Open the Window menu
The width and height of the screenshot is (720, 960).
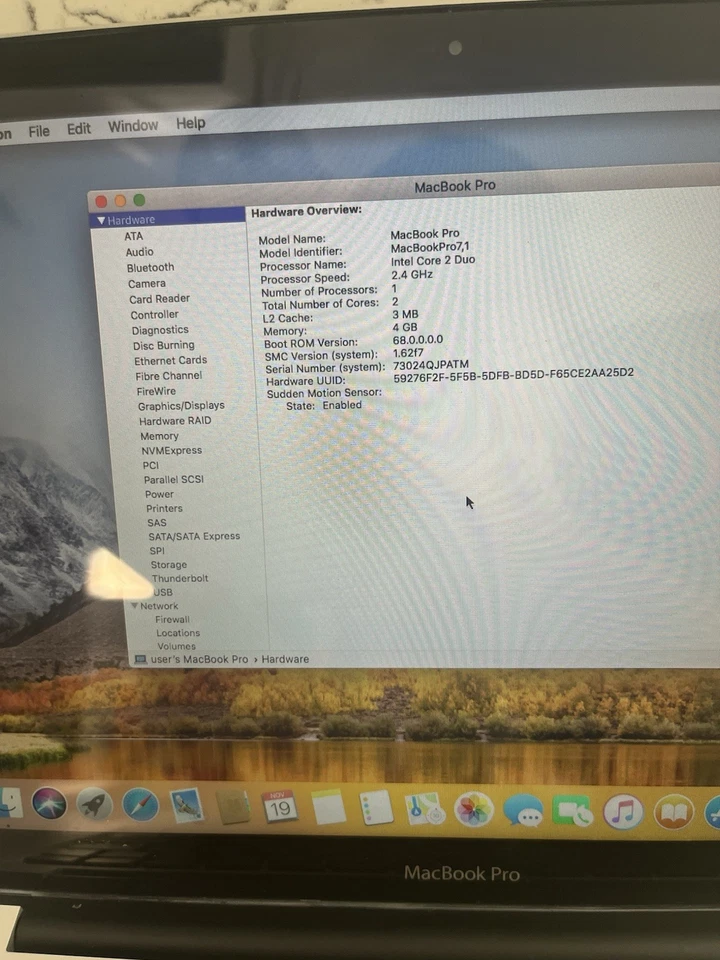click(133, 126)
